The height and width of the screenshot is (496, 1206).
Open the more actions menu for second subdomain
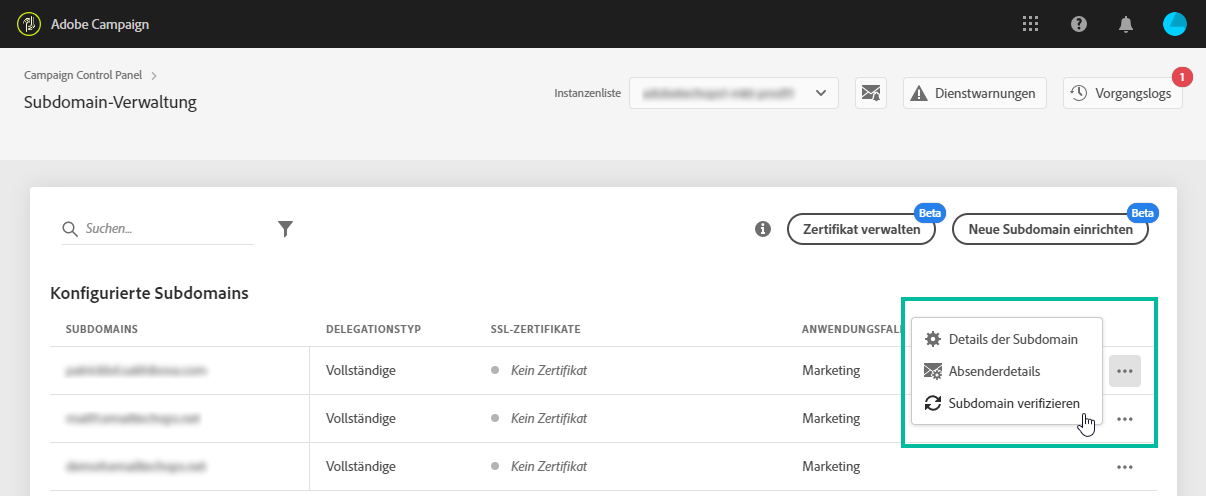tap(1125, 419)
